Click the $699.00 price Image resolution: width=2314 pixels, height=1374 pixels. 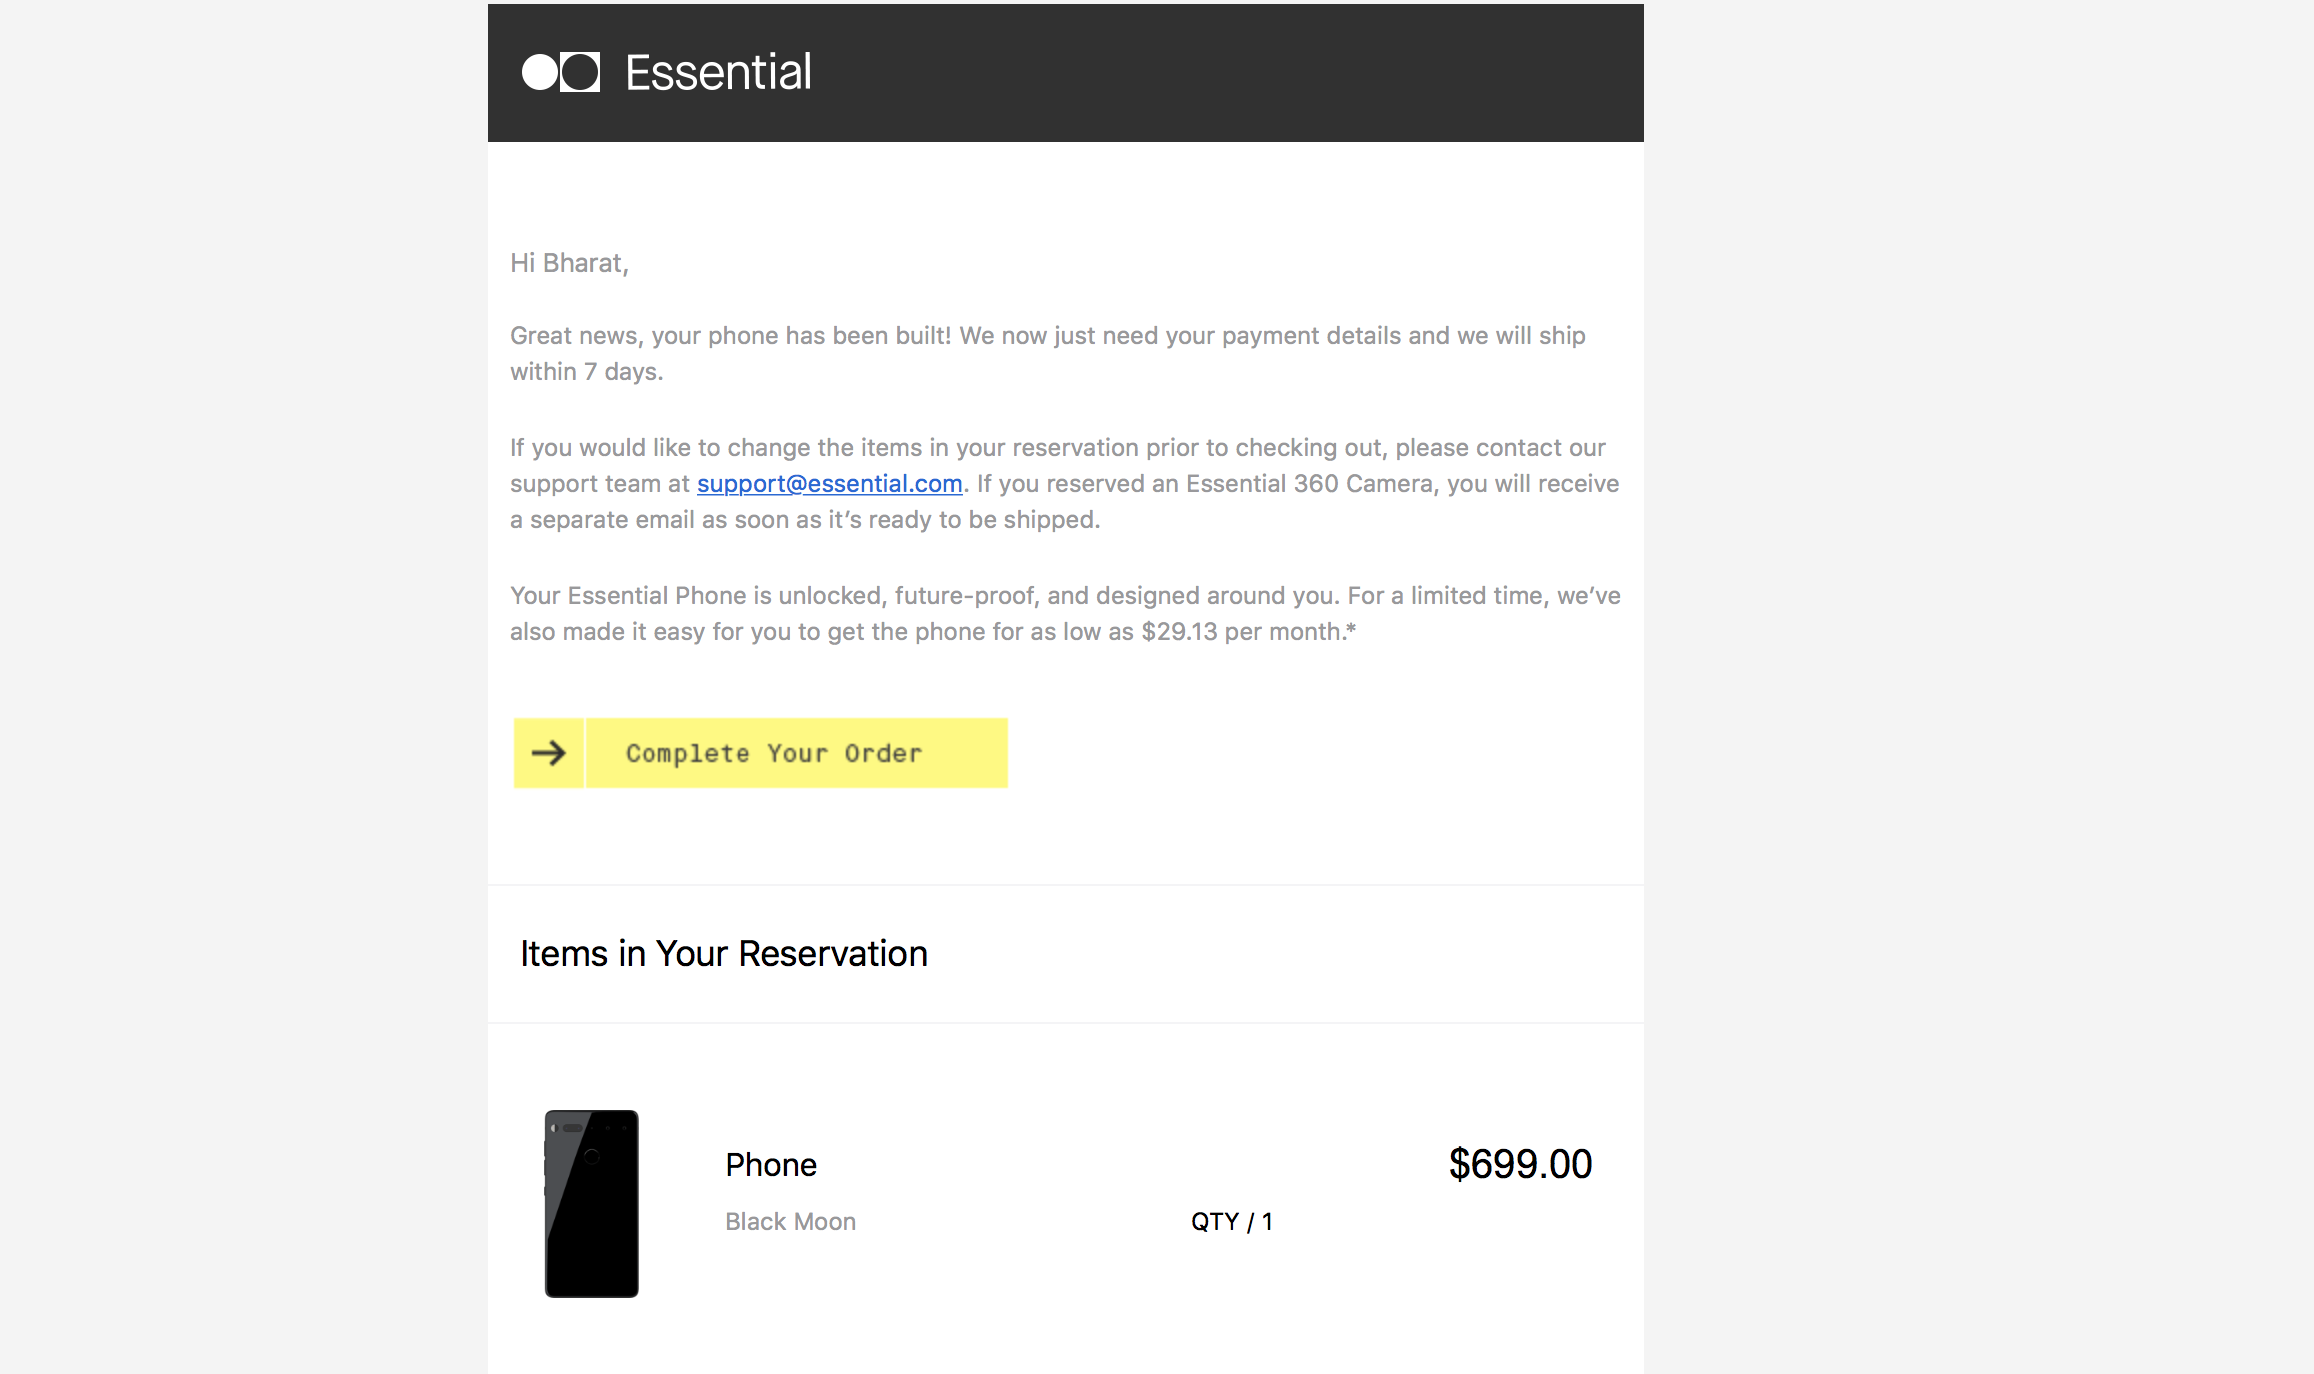coord(1520,1164)
